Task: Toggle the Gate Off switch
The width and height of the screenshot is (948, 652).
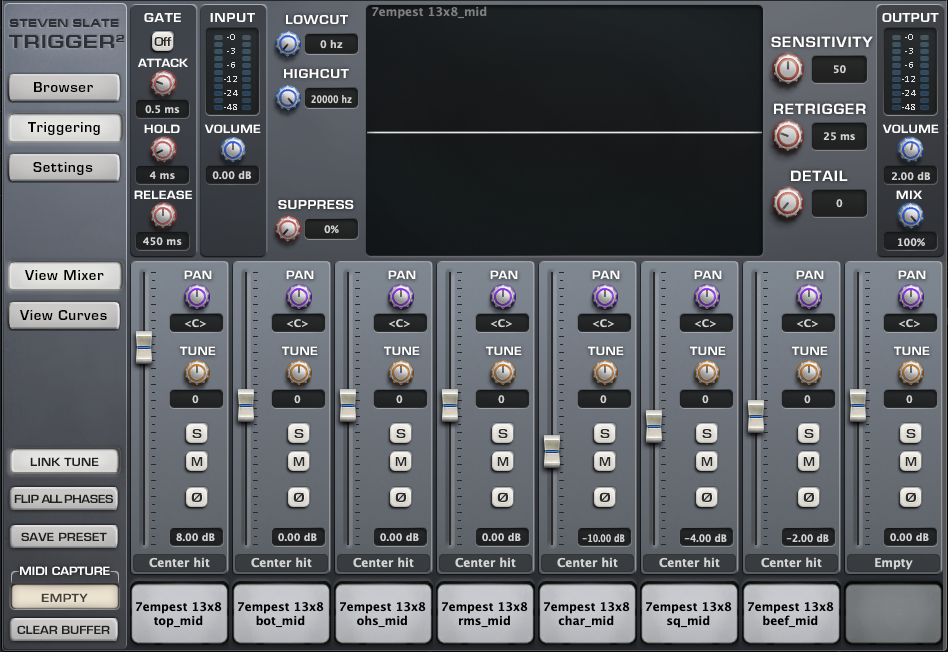Action: coord(162,42)
